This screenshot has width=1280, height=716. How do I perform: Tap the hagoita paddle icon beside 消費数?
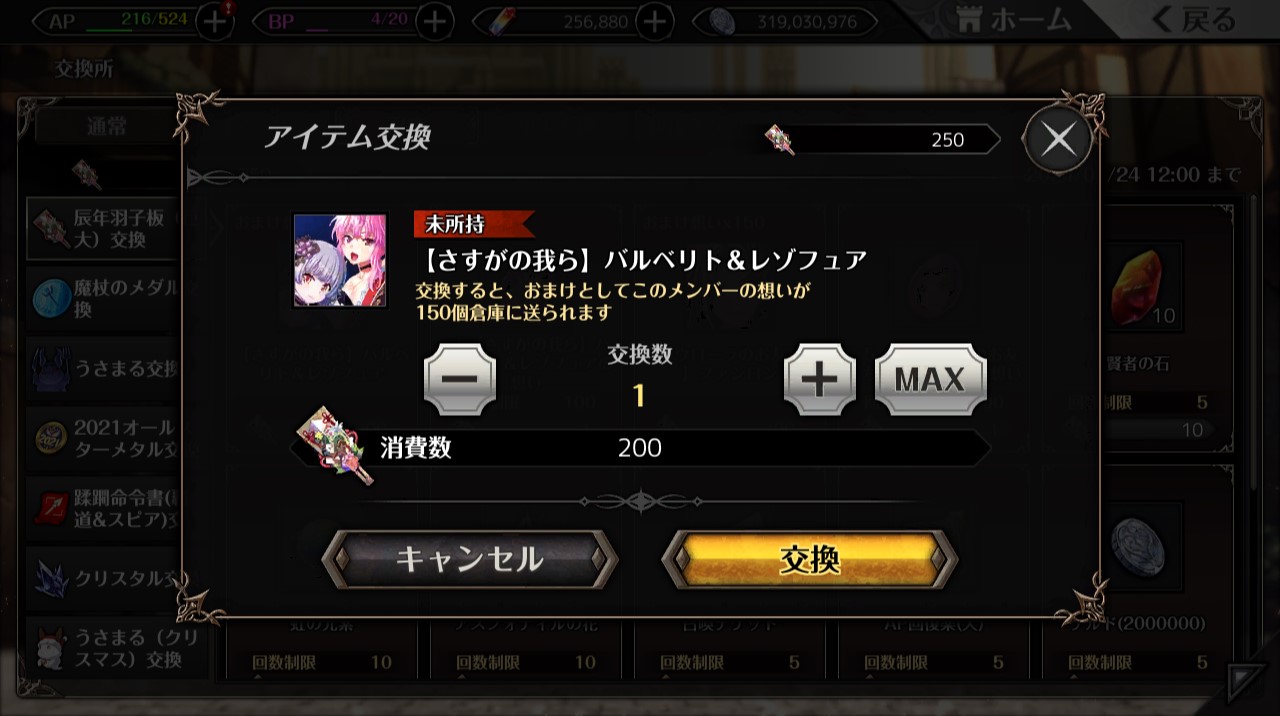tap(336, 445)
